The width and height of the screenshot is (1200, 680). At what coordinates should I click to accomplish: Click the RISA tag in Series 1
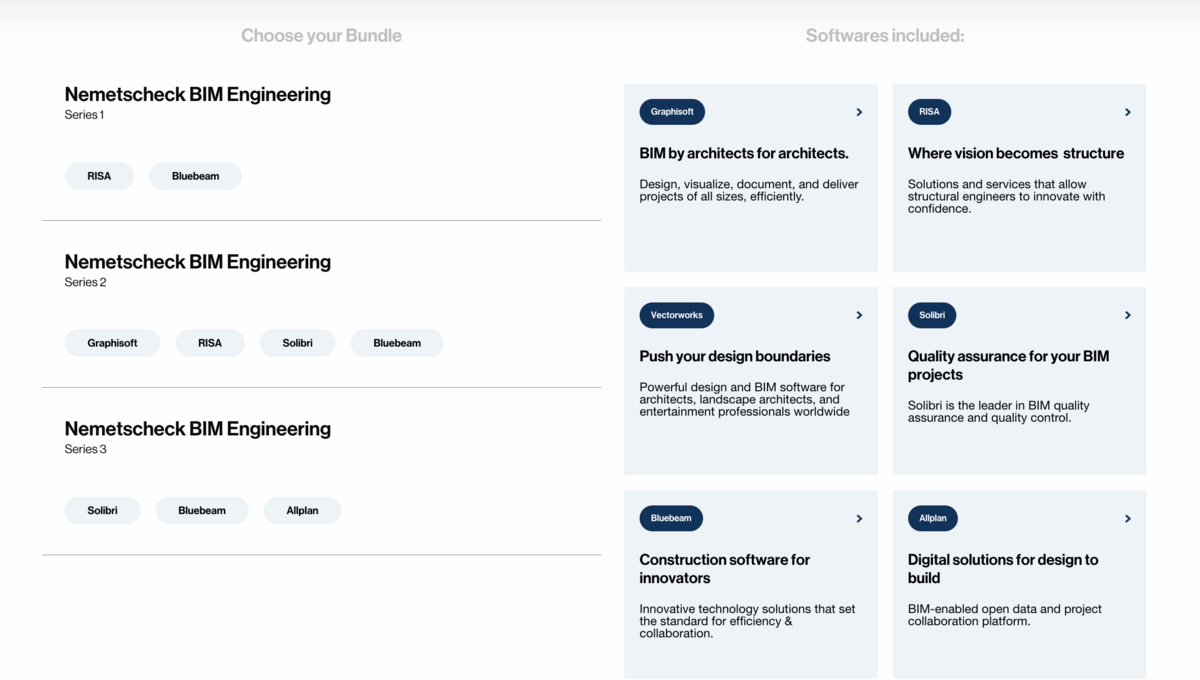pyautogui.click(x=99, y=176)
